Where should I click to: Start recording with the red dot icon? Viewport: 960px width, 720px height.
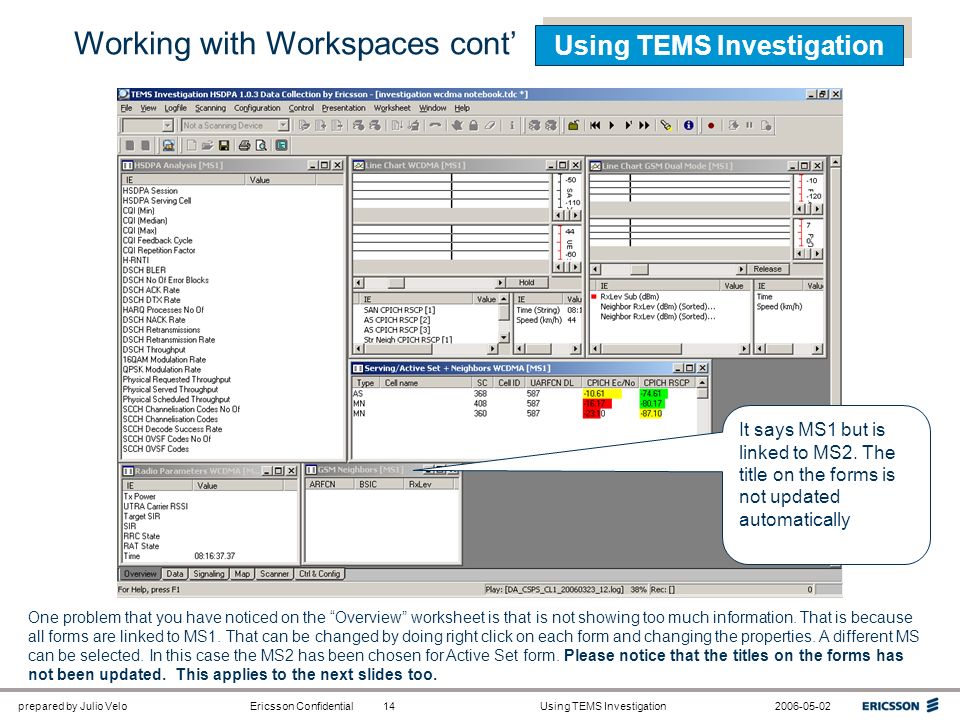(711, 126)
